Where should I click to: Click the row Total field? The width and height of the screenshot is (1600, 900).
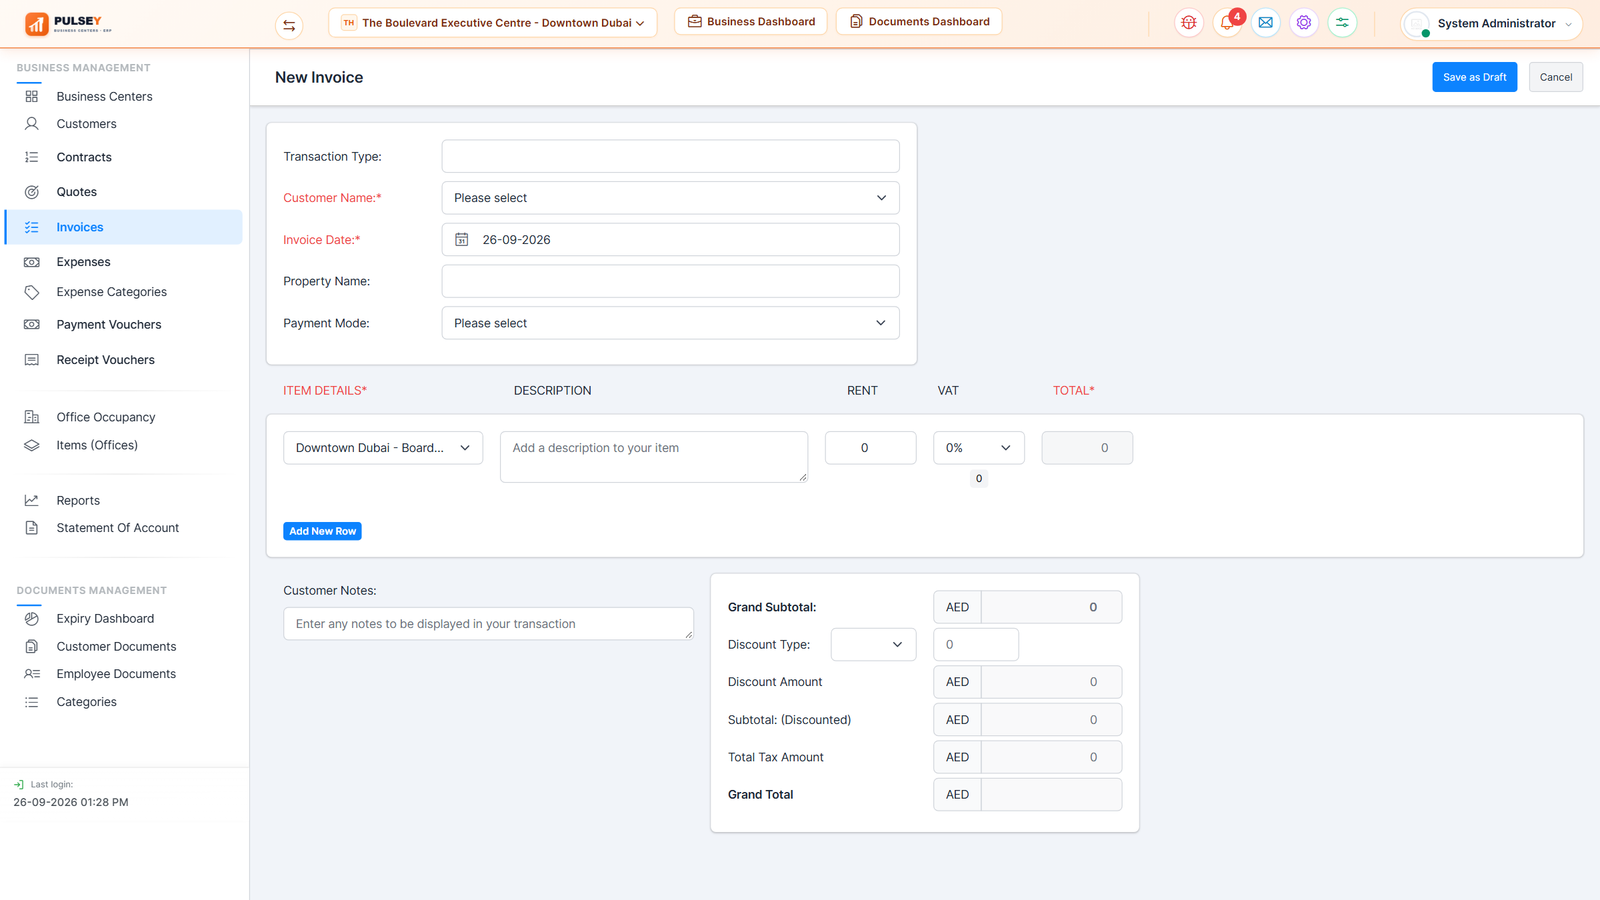point(1087,448)
